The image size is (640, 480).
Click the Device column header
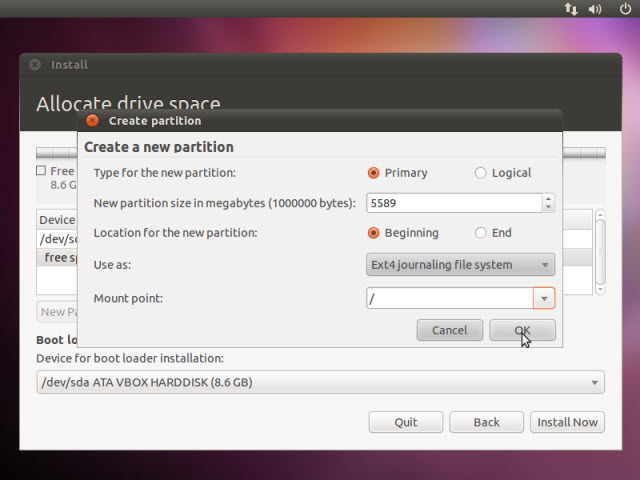tap(57, 220)
